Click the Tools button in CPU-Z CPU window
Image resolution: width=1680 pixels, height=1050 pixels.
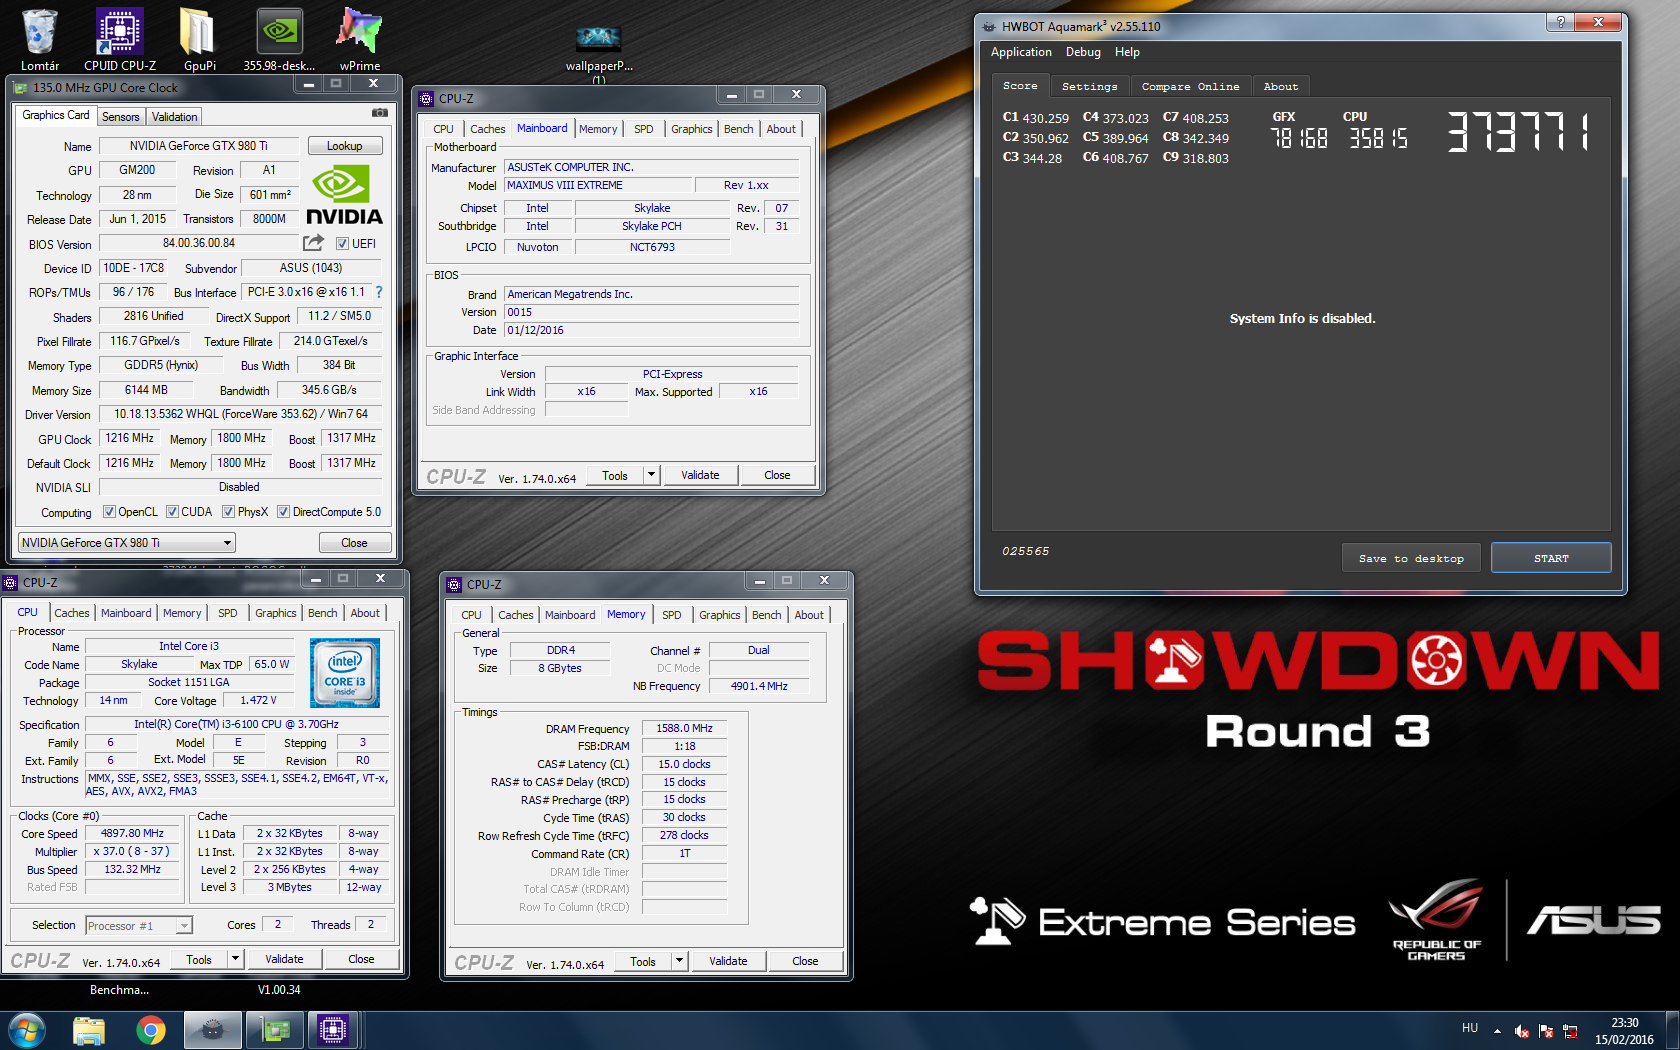click(199, 959)
